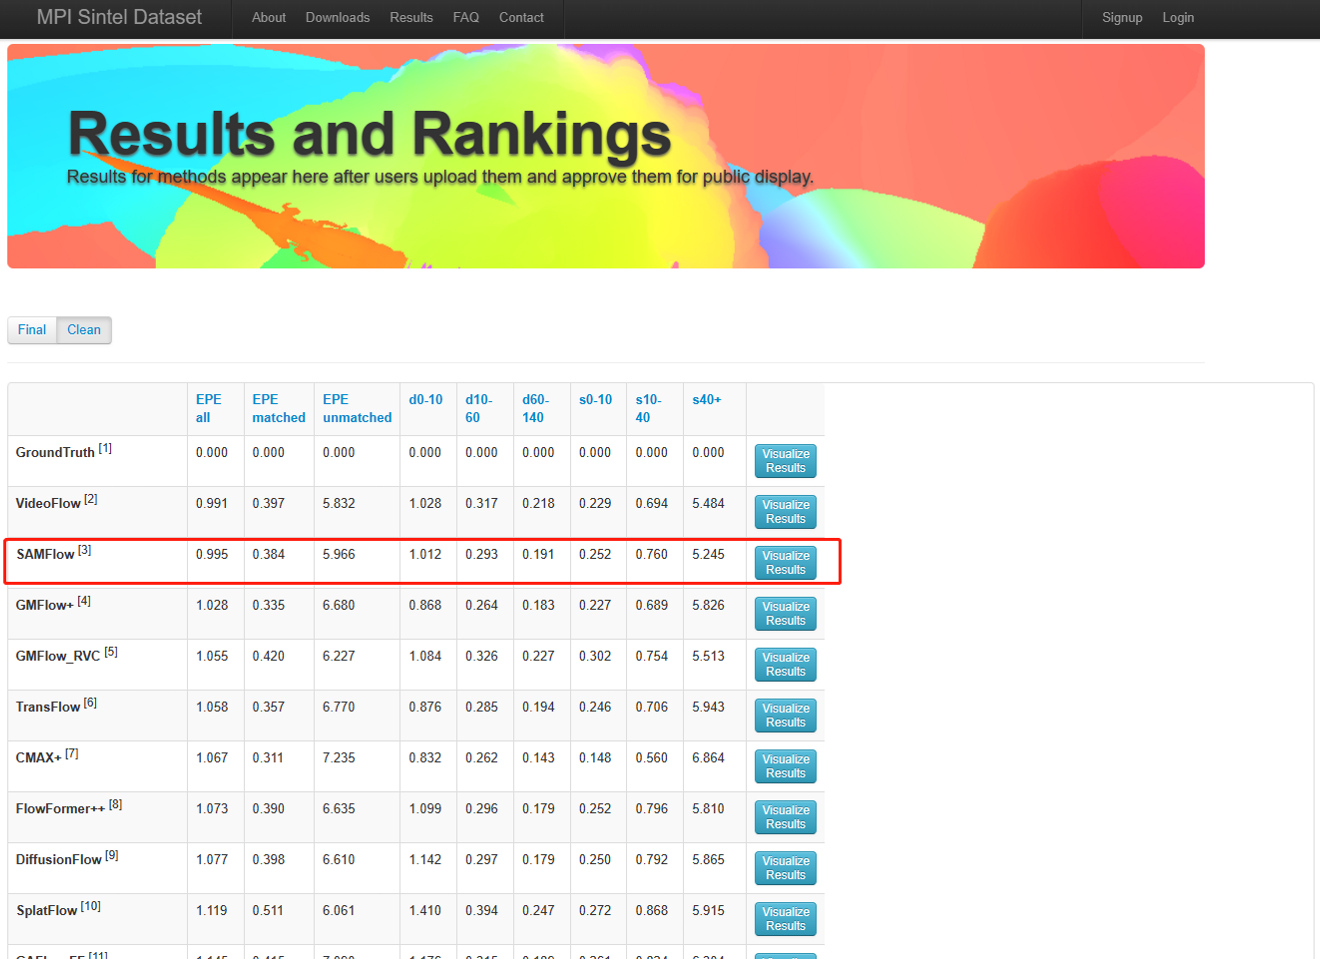Visualize Results for the CMAX+ row
This screenshot has height=959, width=1320.
tap(785, 767)
